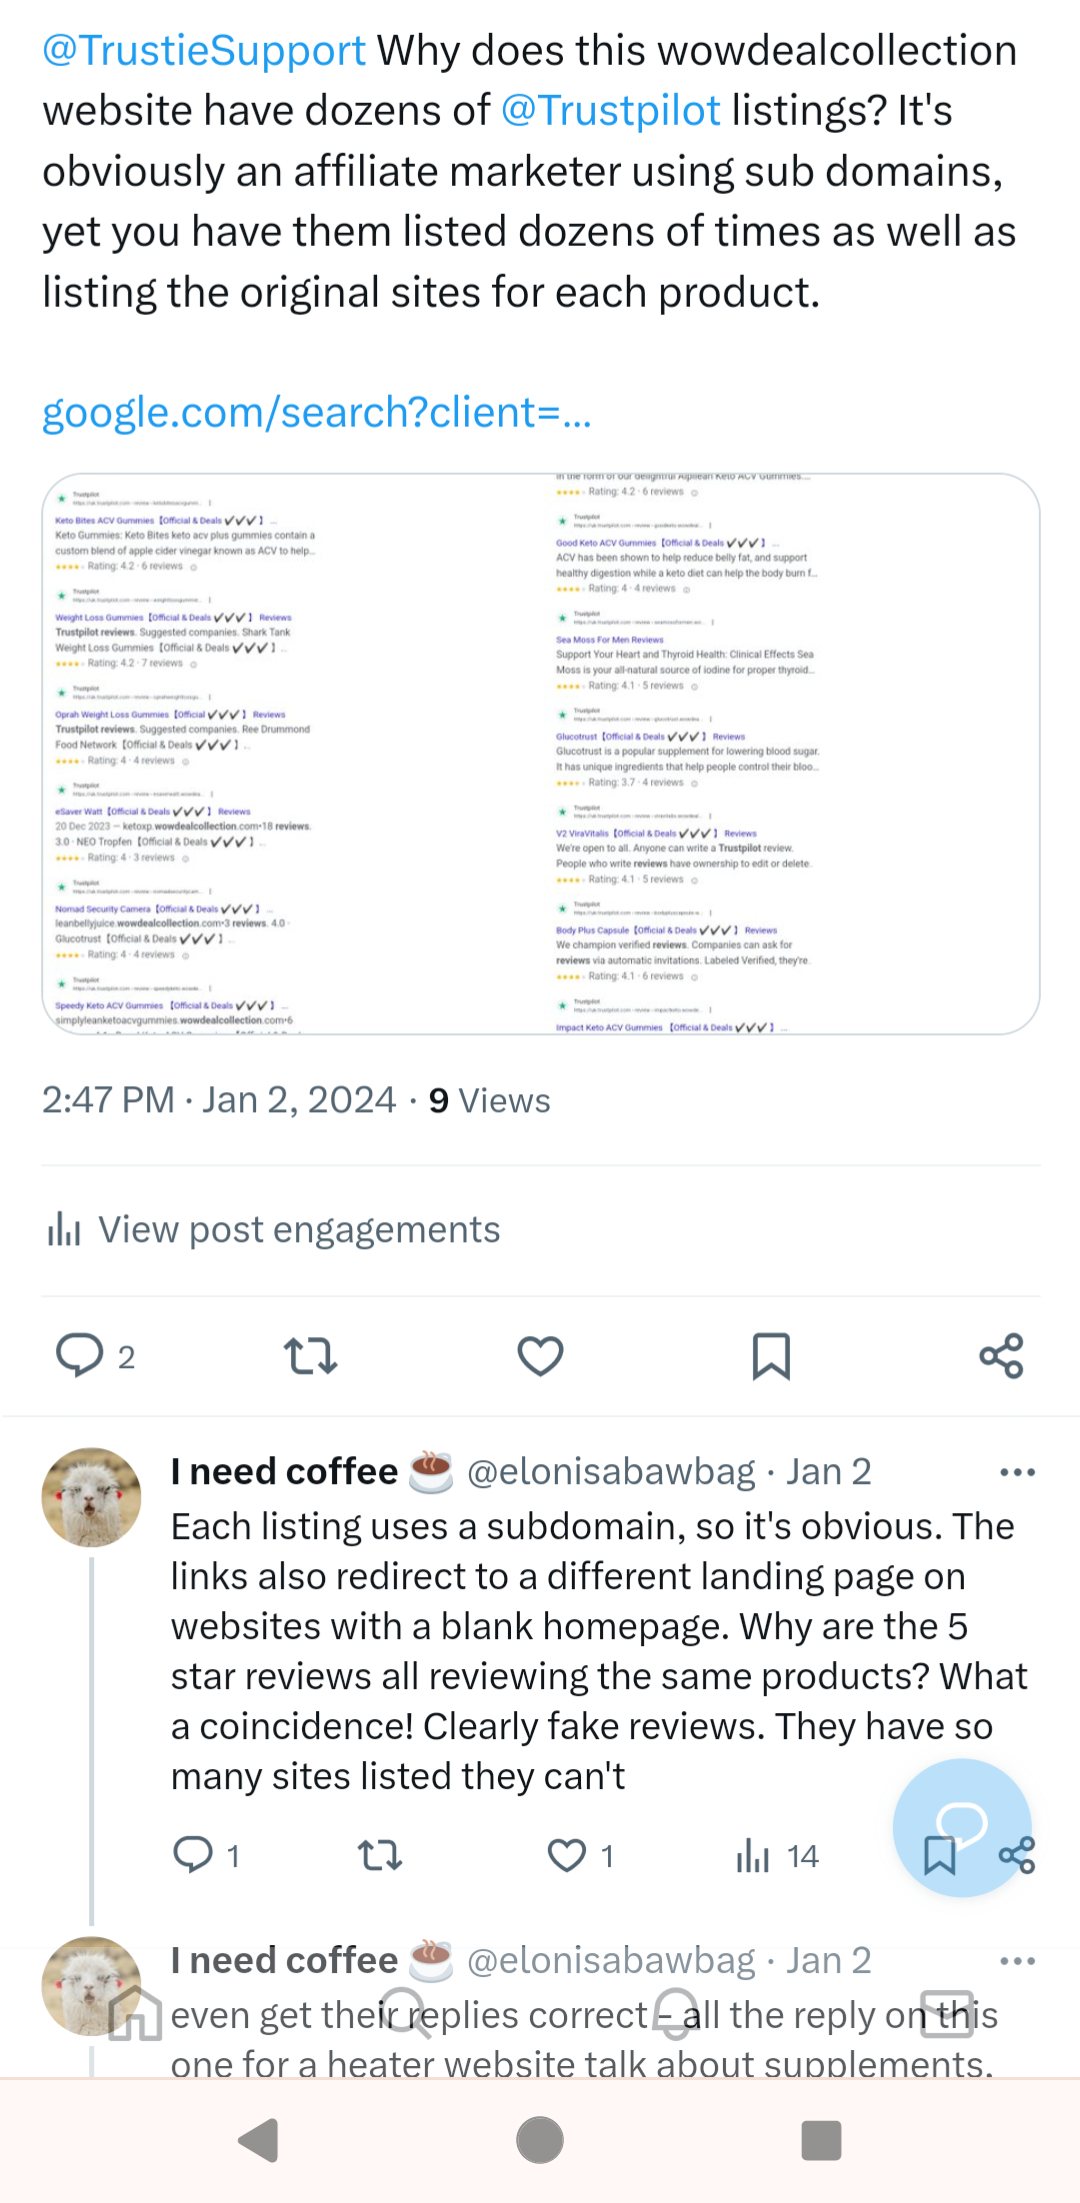Viewport: 1080px width, 2203px height.
Task: Open more options on first reply
Action: (x=1017, y=1472)
